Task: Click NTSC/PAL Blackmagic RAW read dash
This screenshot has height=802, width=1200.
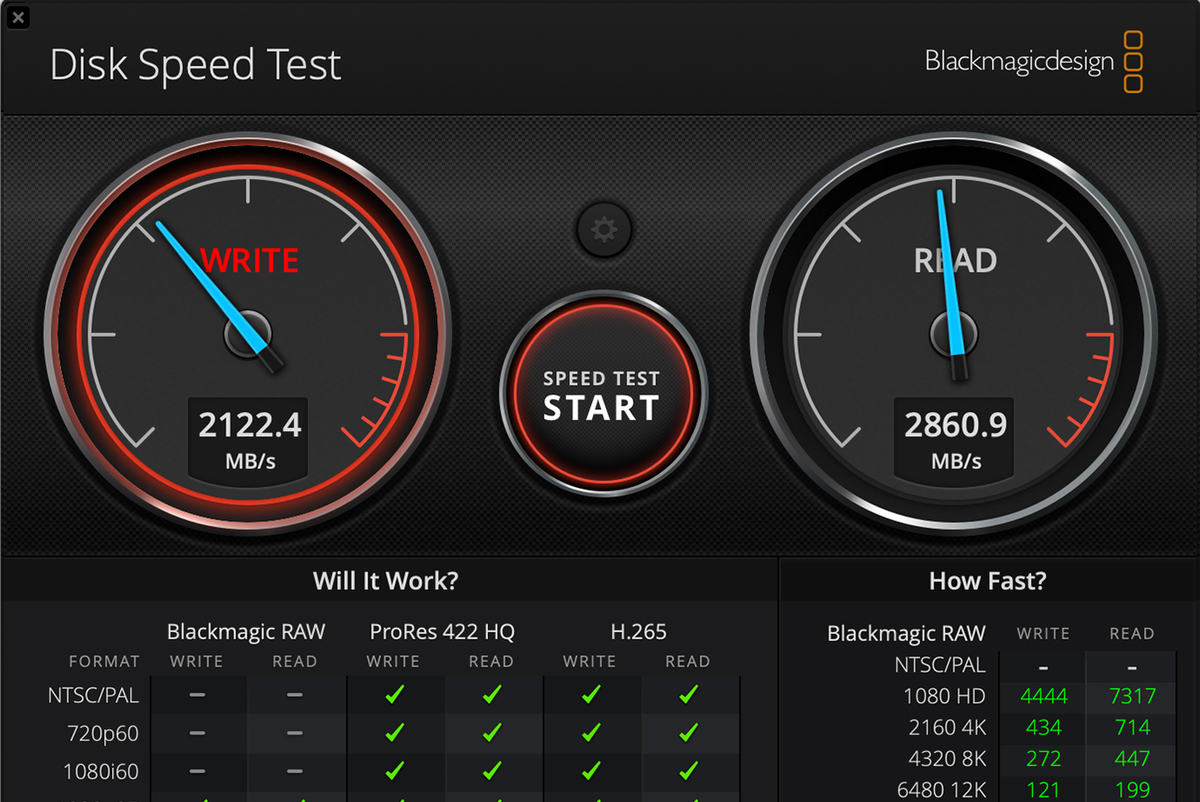Action: pos(294,694)
